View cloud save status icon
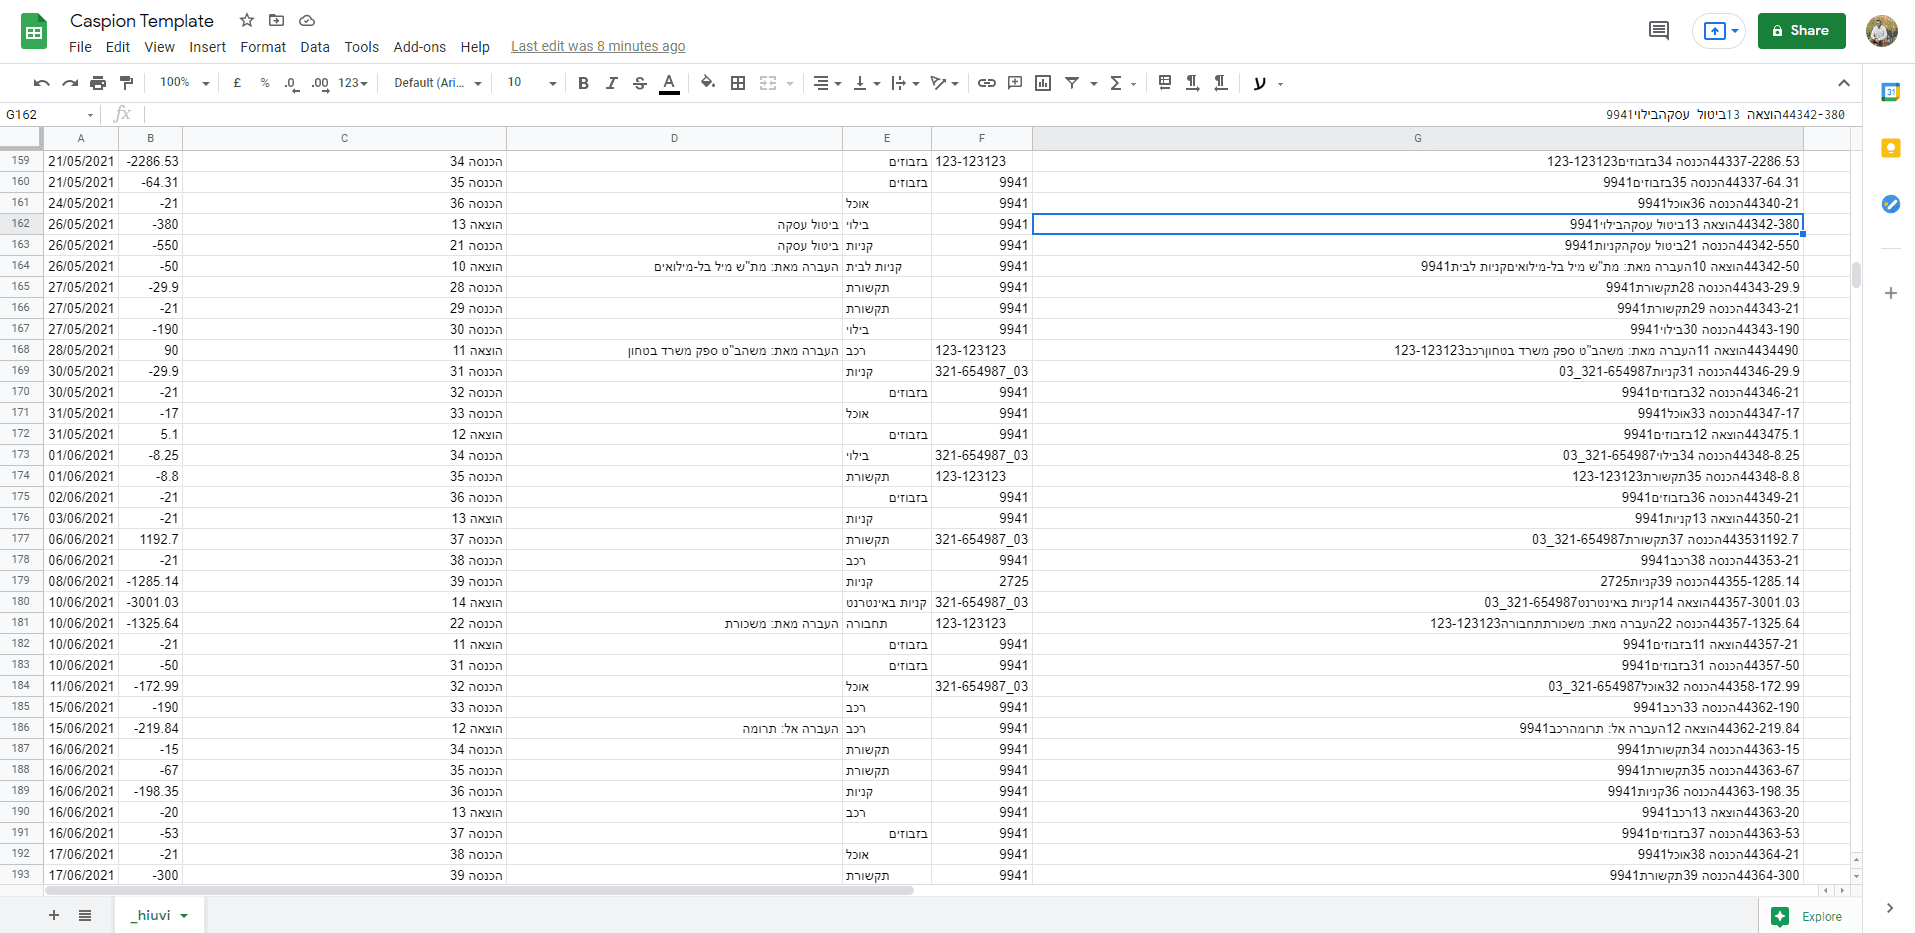The width and height of the screenshot is (1915, 933). point(307,20)
